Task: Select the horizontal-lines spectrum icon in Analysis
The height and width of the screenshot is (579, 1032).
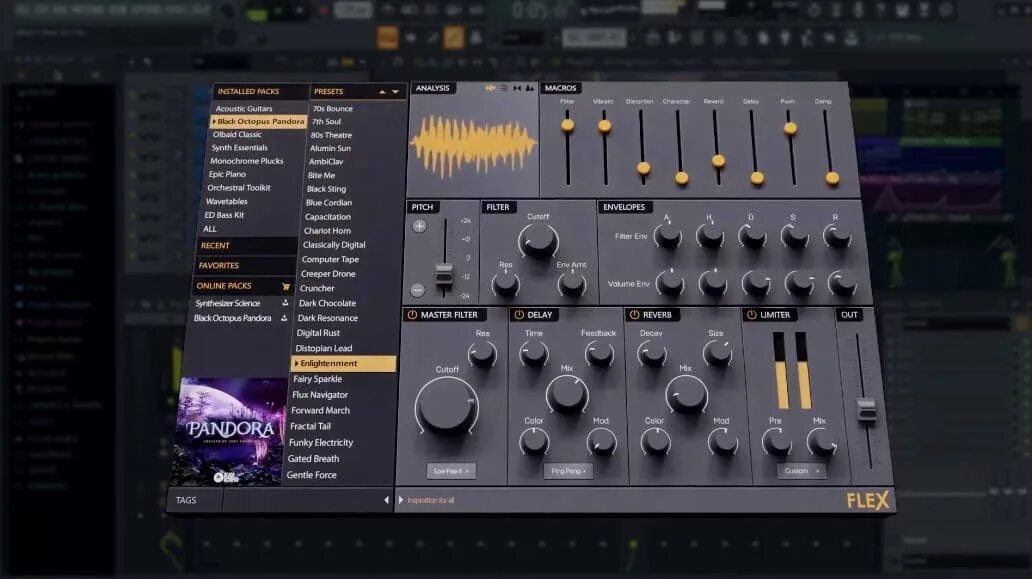Action: [504, 88]
